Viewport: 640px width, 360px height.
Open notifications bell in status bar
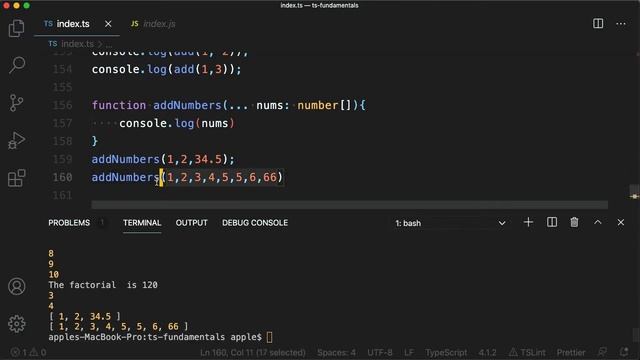(624, 352)
